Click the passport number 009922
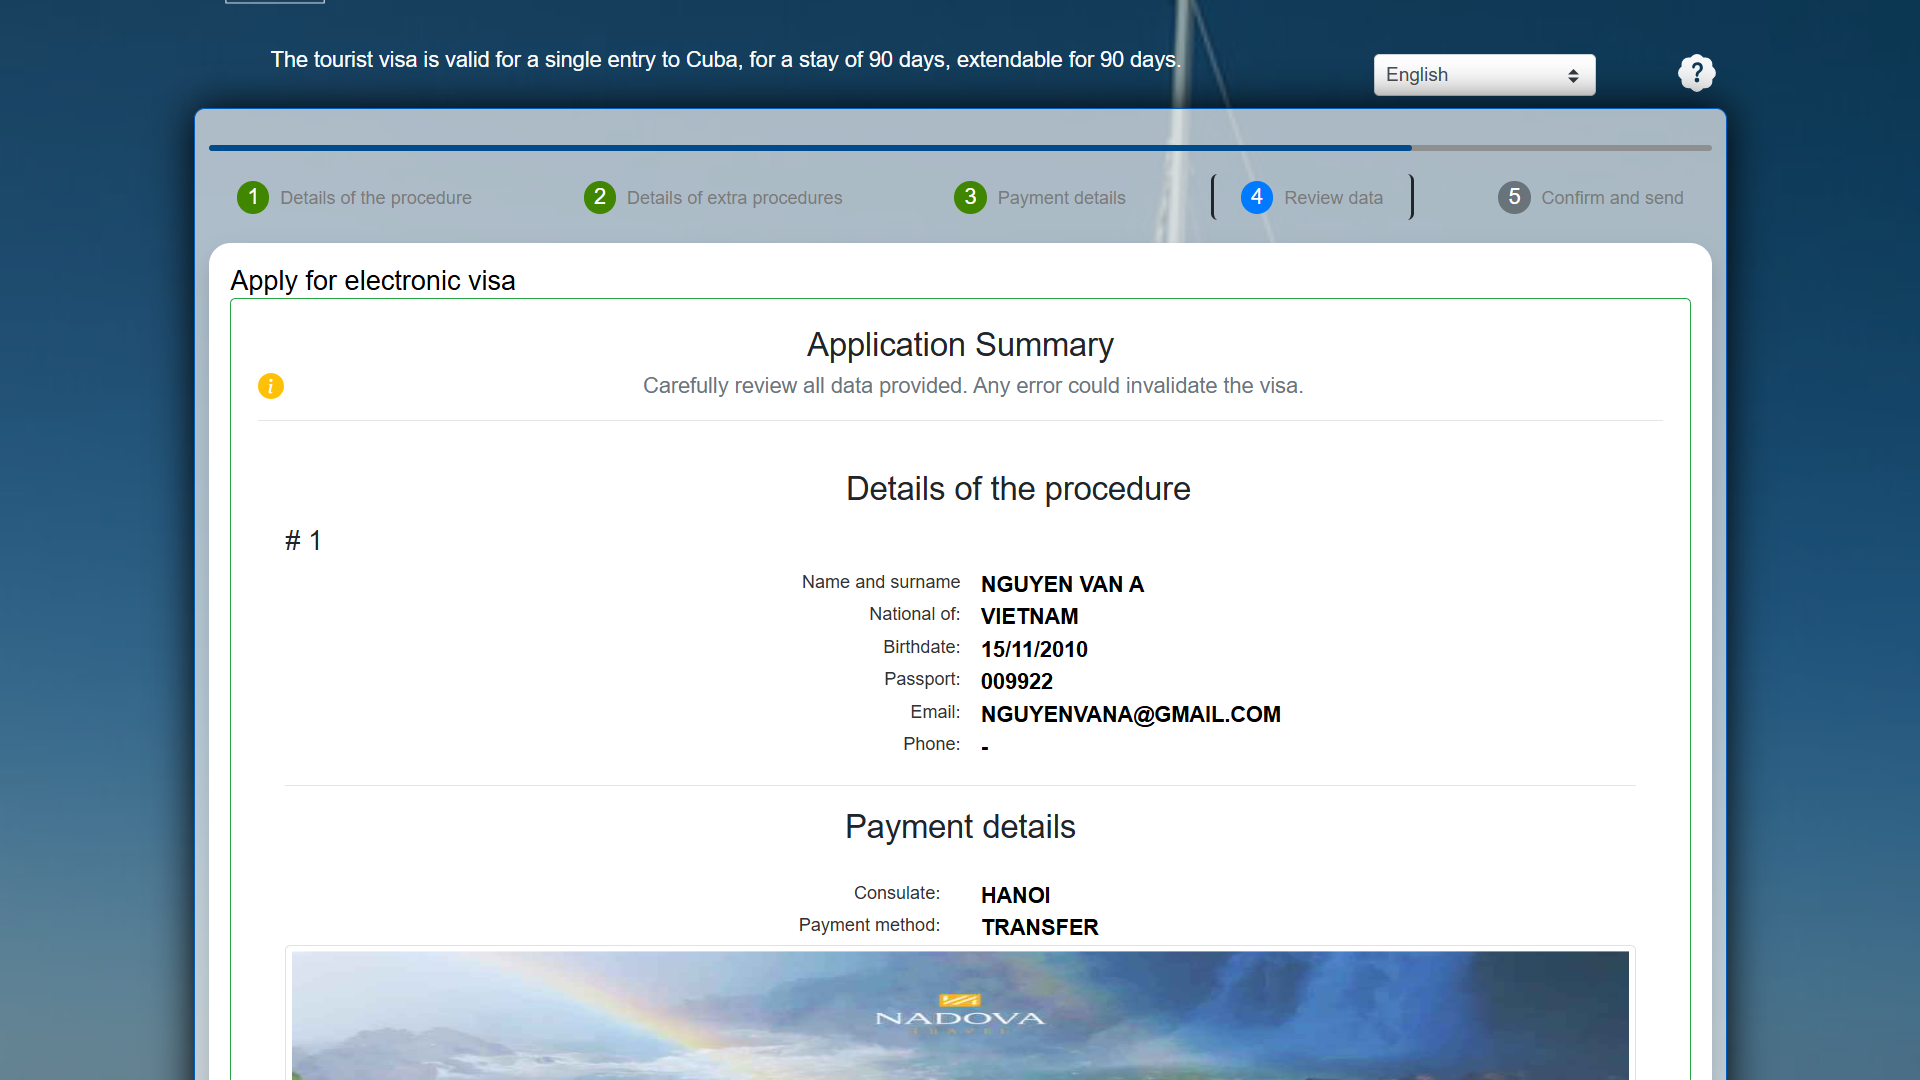Viewport: 1920px width, 1080px height. [1016, 682]
